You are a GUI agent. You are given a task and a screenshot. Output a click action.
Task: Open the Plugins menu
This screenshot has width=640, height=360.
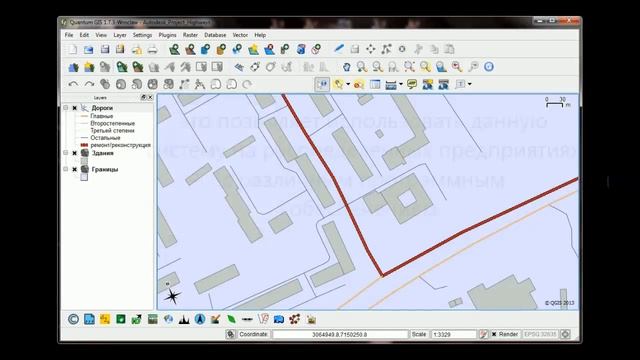coord(167,35)
